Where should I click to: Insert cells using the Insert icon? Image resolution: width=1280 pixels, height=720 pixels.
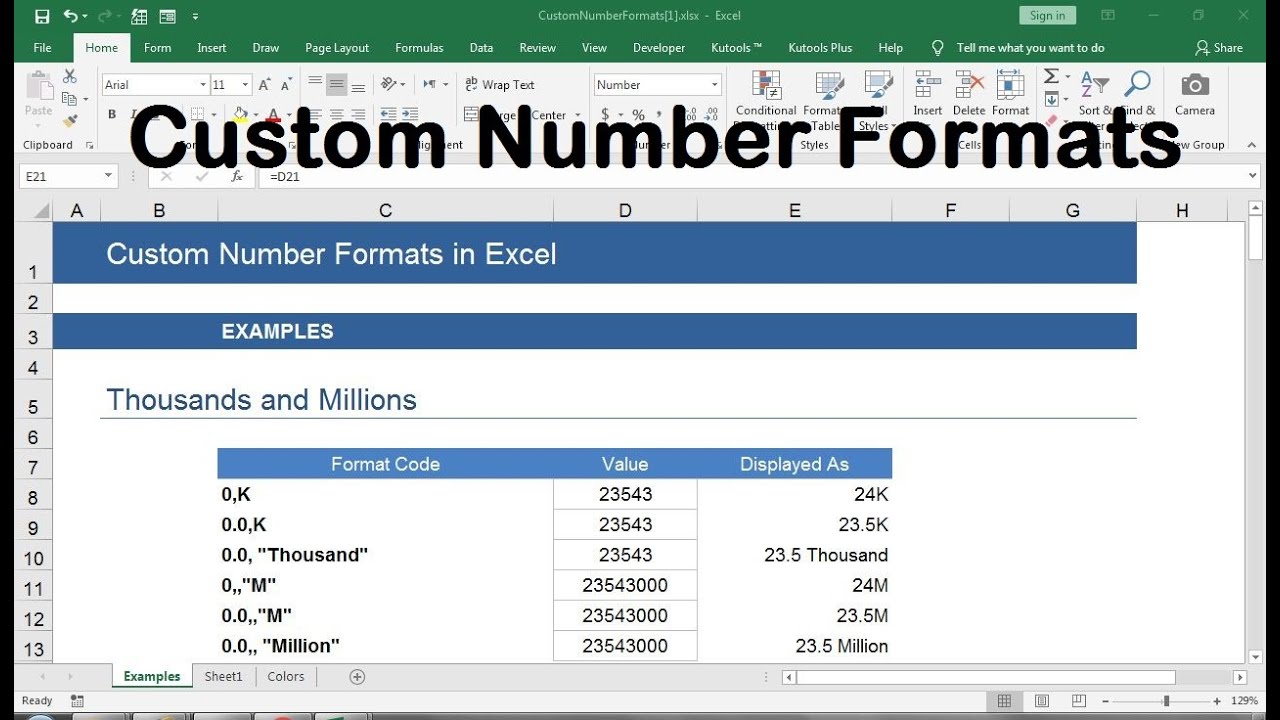click(x=927, y=94)
